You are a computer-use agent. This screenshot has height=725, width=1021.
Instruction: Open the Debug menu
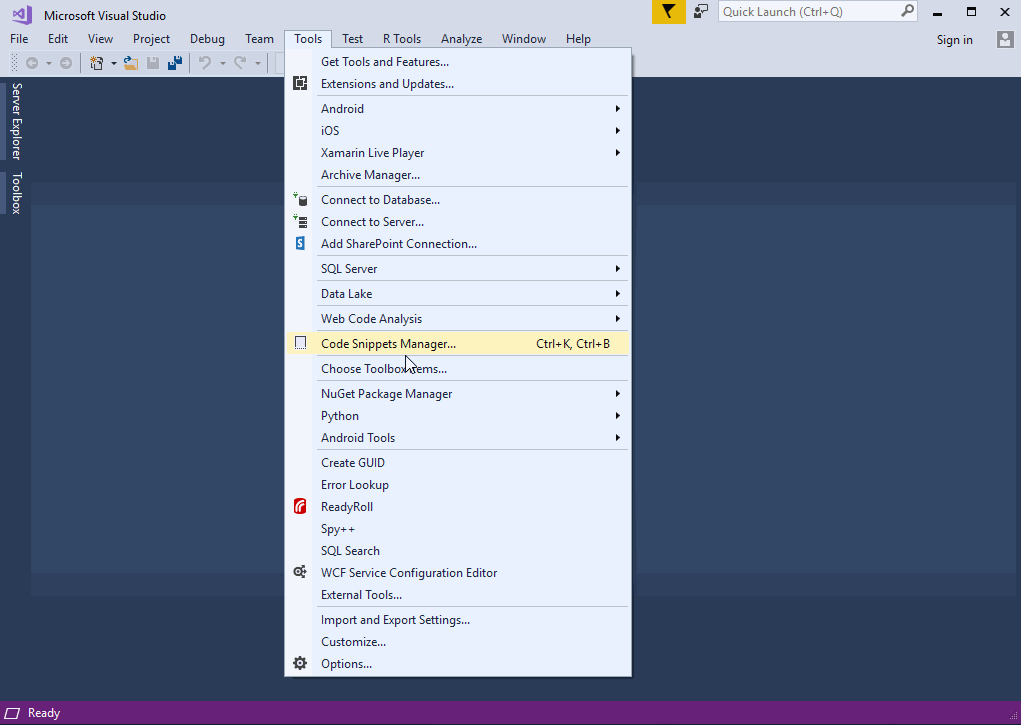coord(207,38)
